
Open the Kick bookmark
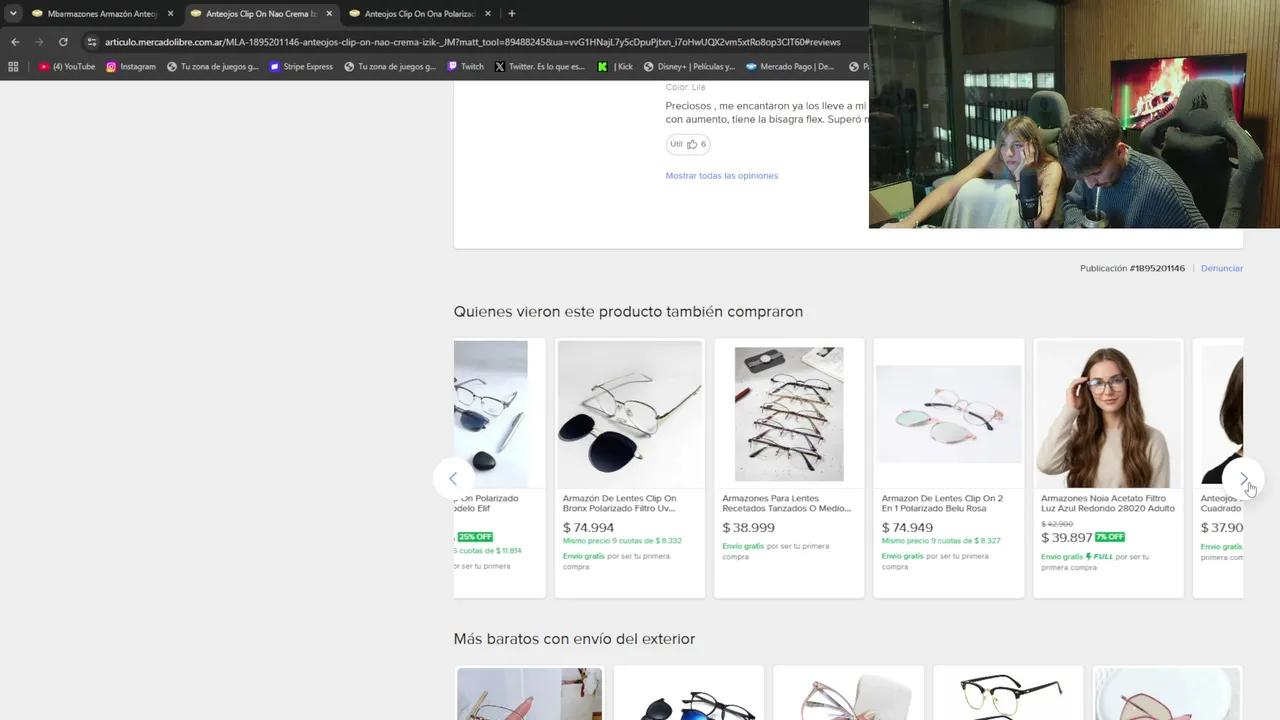point(616,67)
